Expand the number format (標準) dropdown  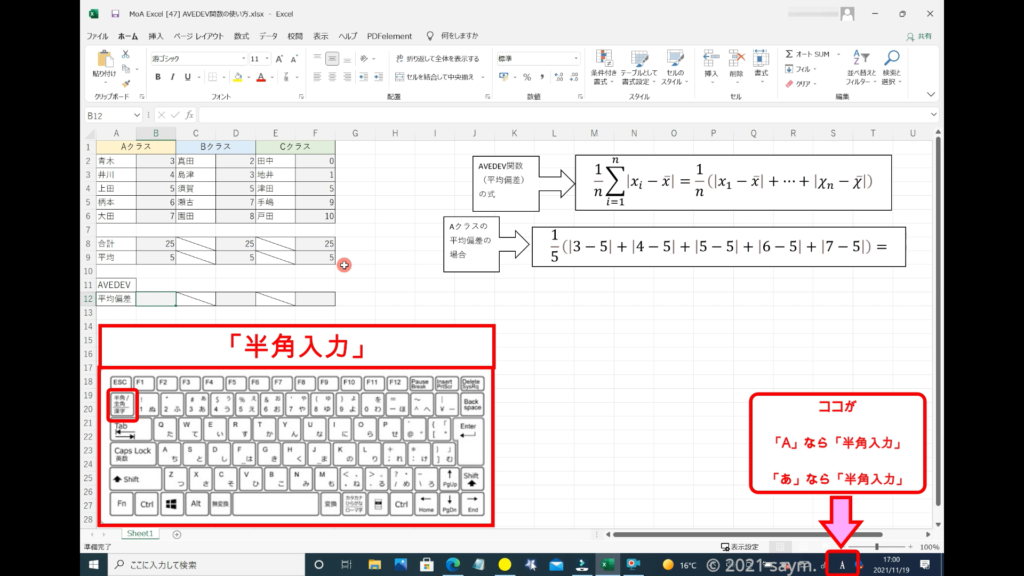pos(575,59)
